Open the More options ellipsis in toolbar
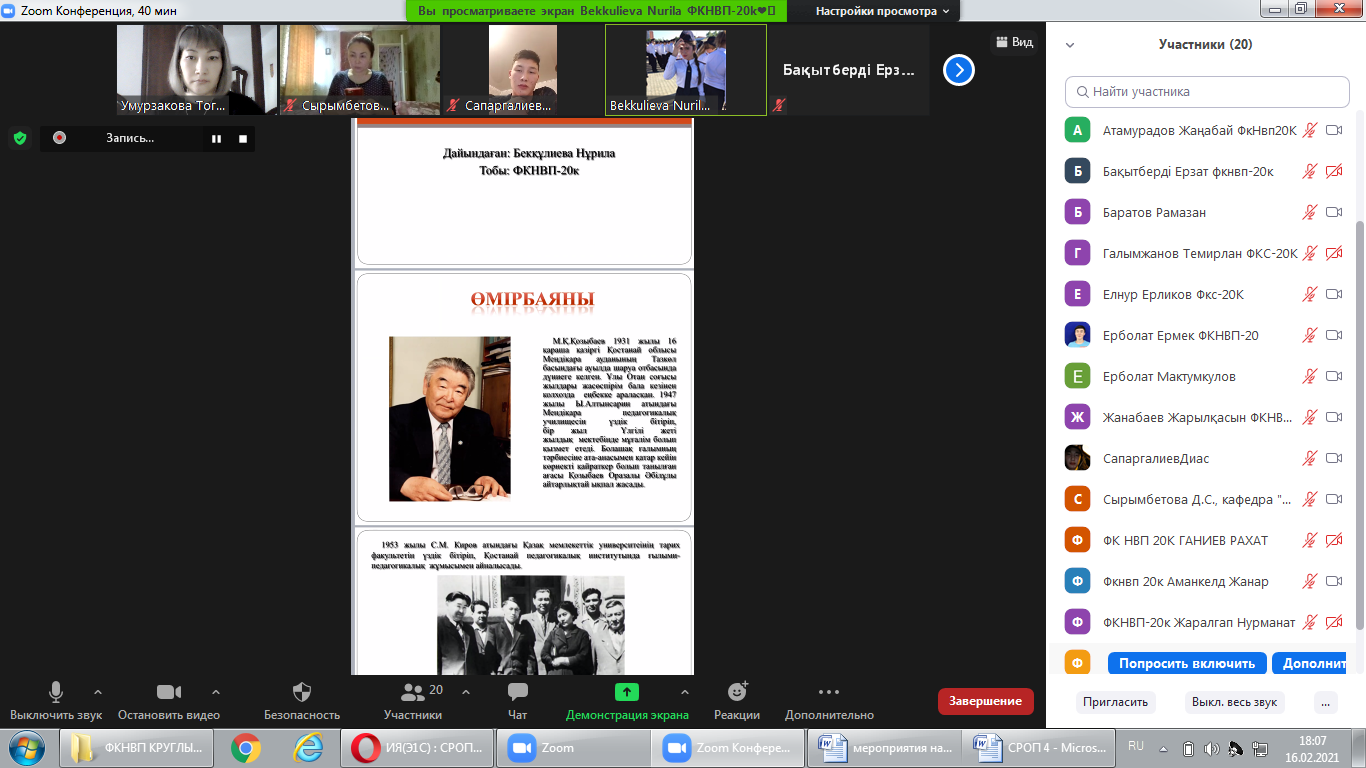 tap(829, 692)
